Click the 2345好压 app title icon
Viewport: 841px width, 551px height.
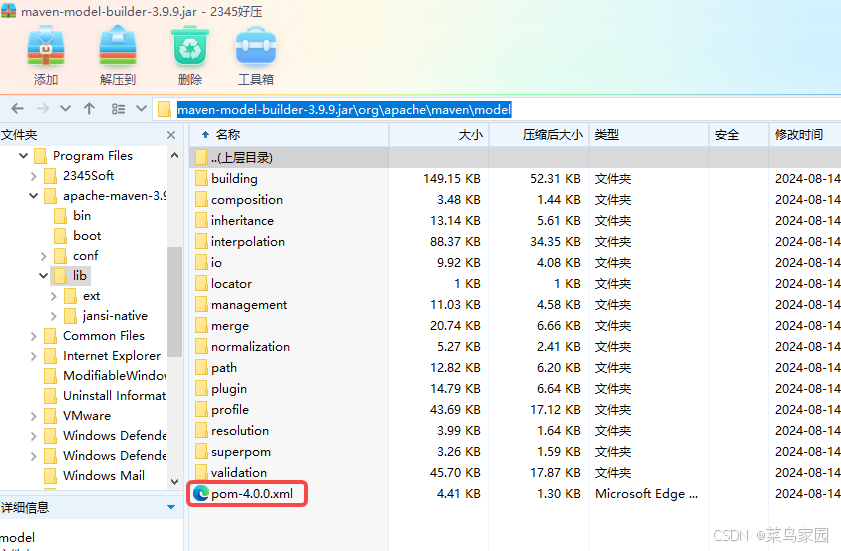pos(9,10)
